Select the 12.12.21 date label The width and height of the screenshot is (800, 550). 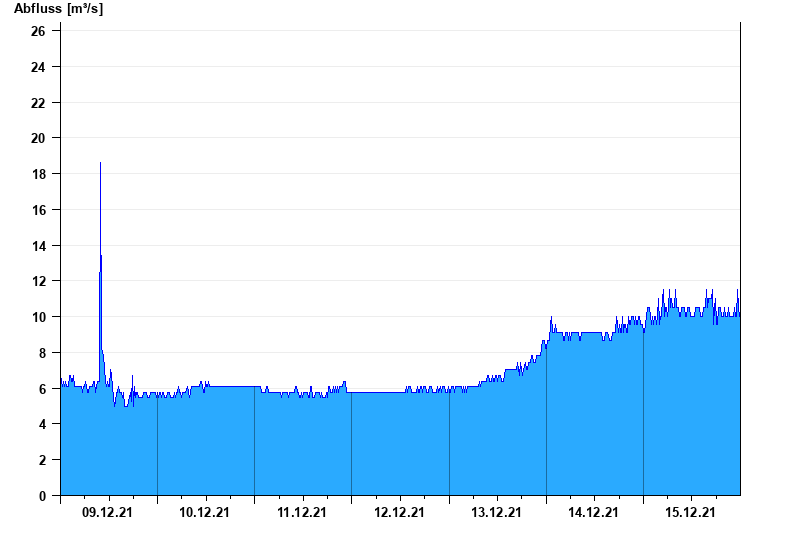click(399, 513)
